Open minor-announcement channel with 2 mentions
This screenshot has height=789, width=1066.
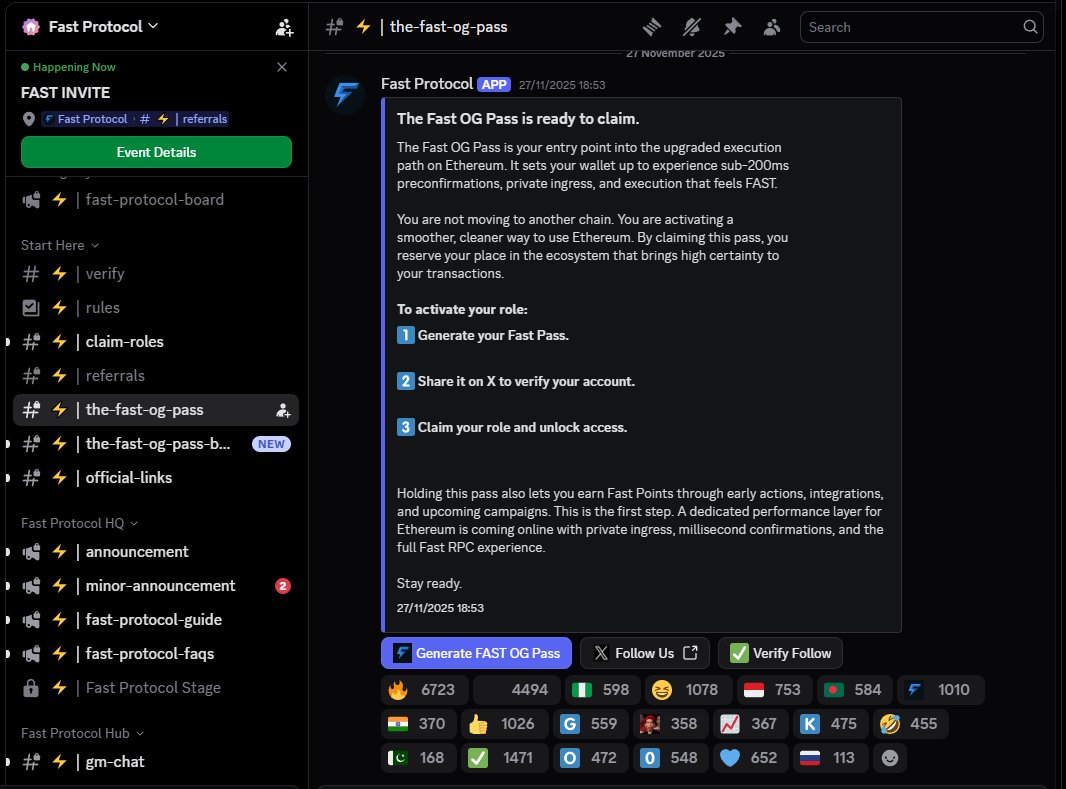156,586
